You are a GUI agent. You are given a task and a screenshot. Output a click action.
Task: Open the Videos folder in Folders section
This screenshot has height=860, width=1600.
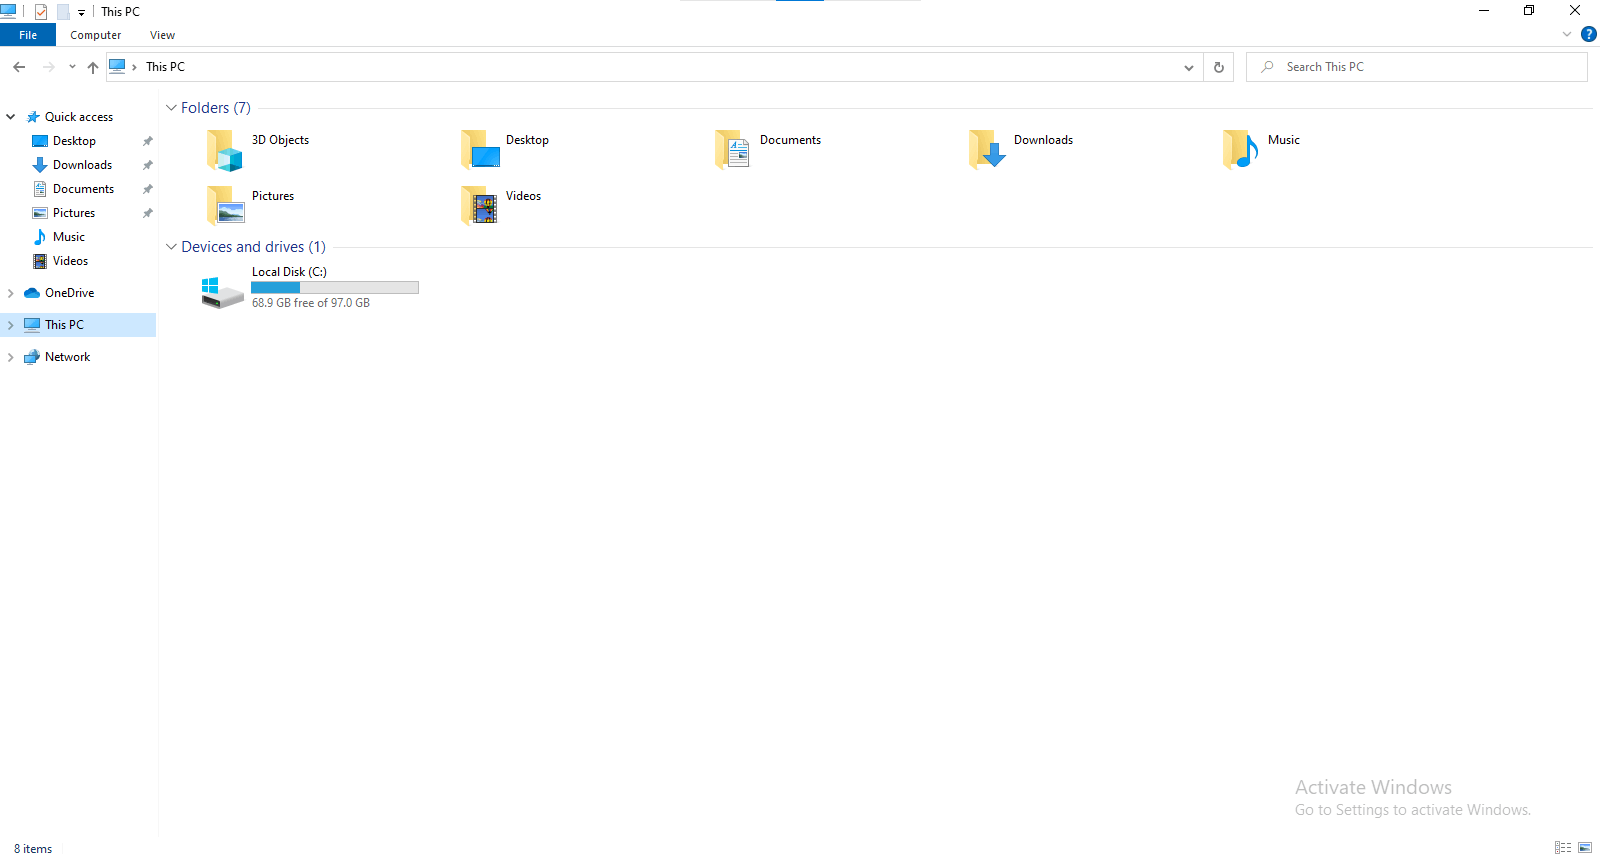coord(480,205)
